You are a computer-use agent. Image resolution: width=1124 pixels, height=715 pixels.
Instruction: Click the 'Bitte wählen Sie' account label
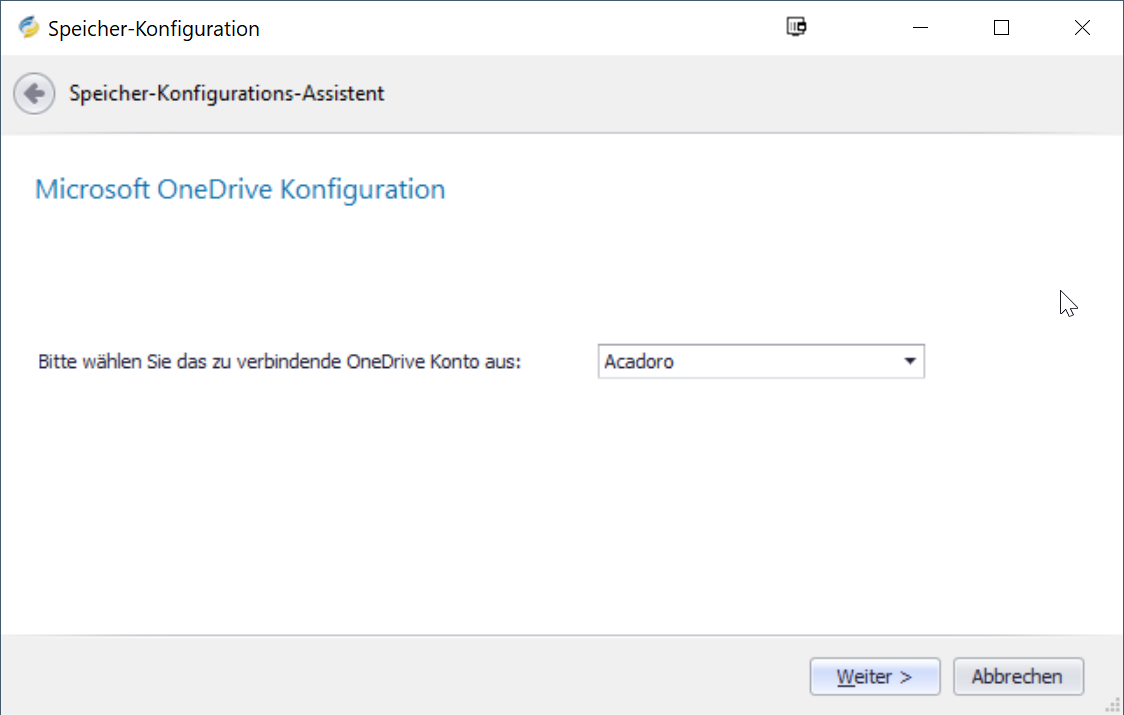point(280,362)
